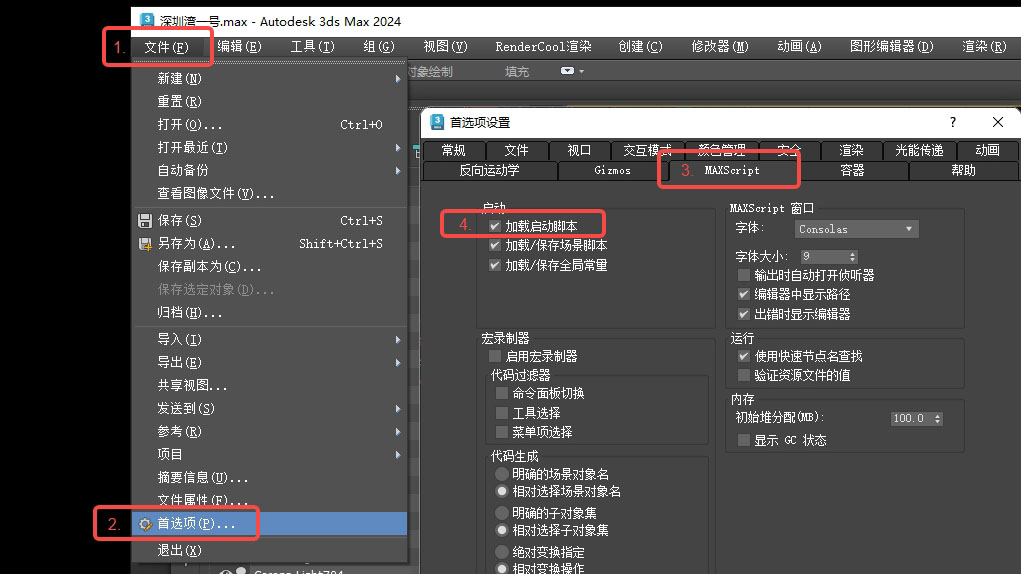The width and height of the screenshot is (1021, 574).
Task: Uncheck 加载自动脚本 checkbox
Action: [495, 226]
